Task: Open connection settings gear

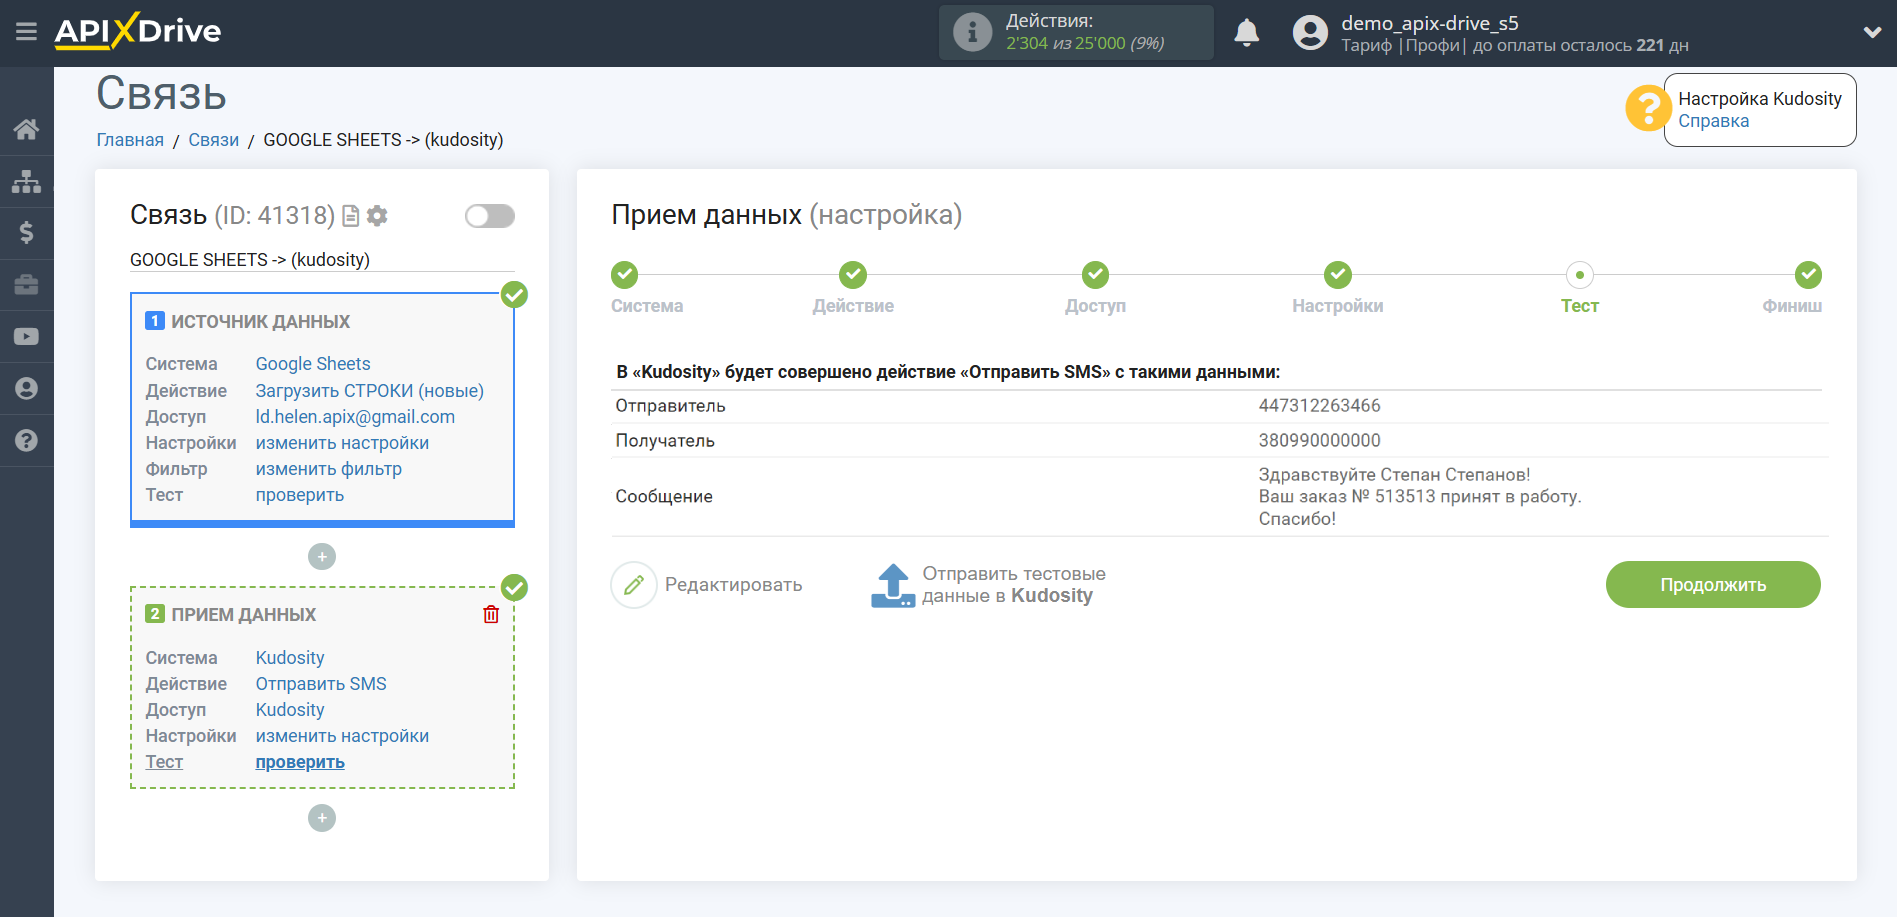Action: (377, 215)
